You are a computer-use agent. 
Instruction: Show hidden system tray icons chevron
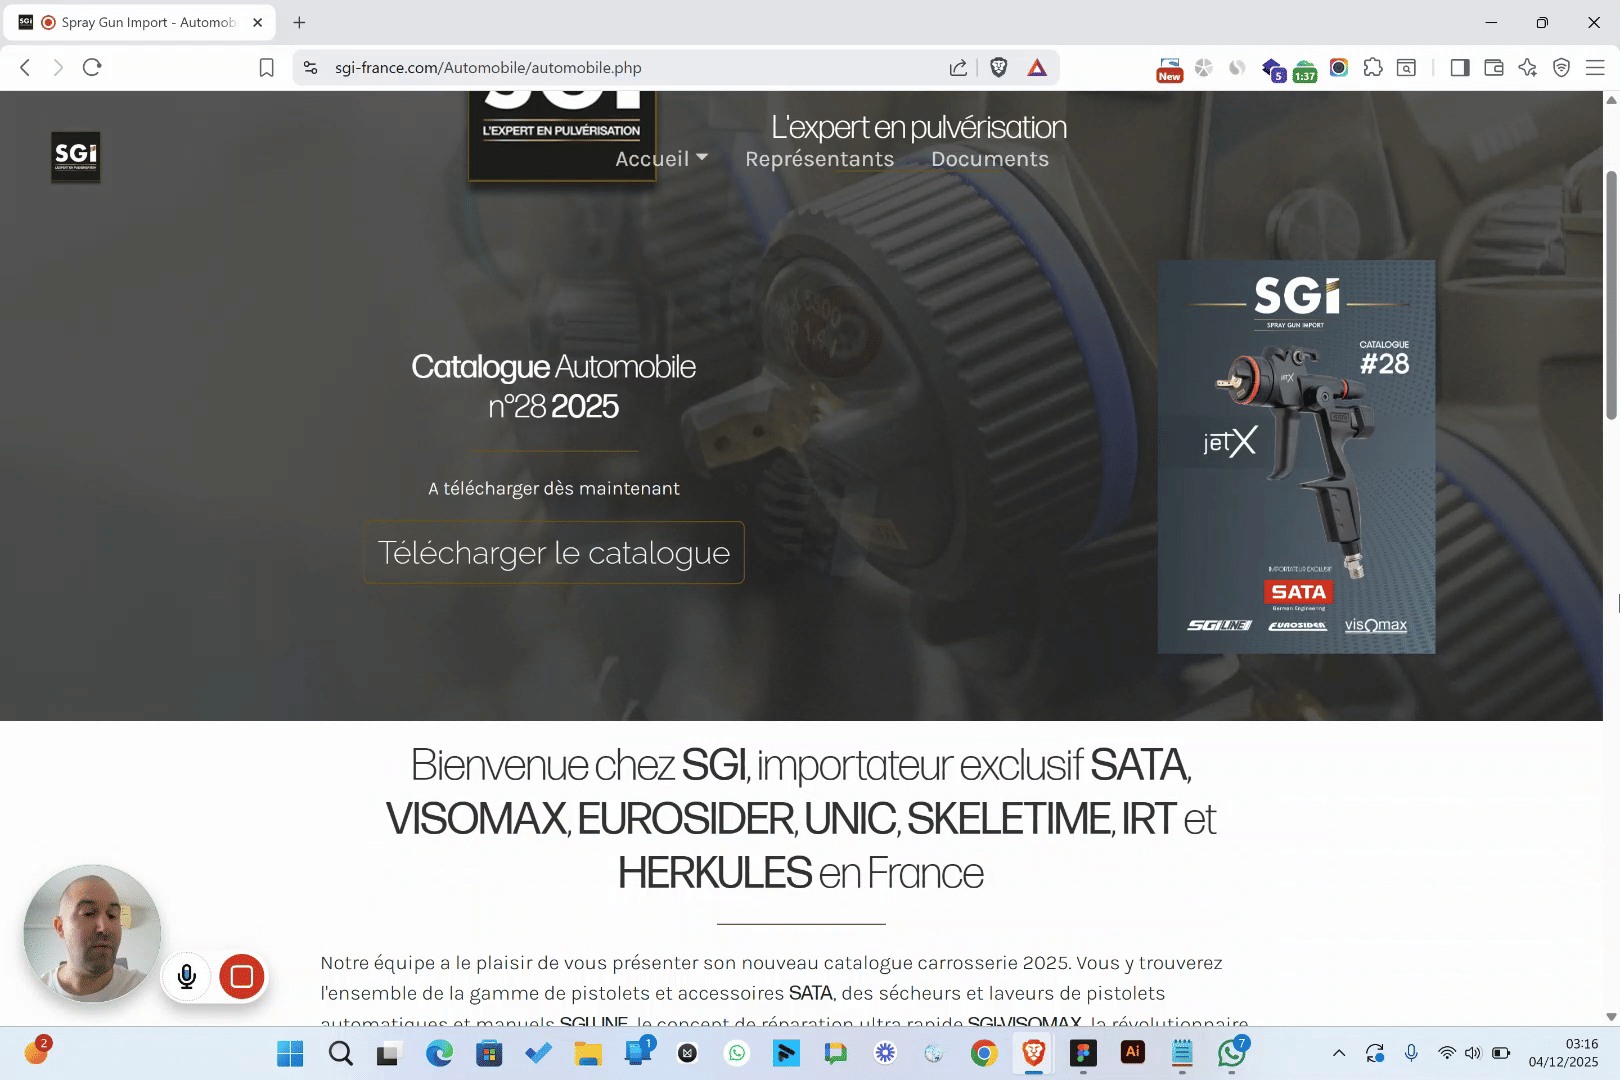pos(1339,1052)
